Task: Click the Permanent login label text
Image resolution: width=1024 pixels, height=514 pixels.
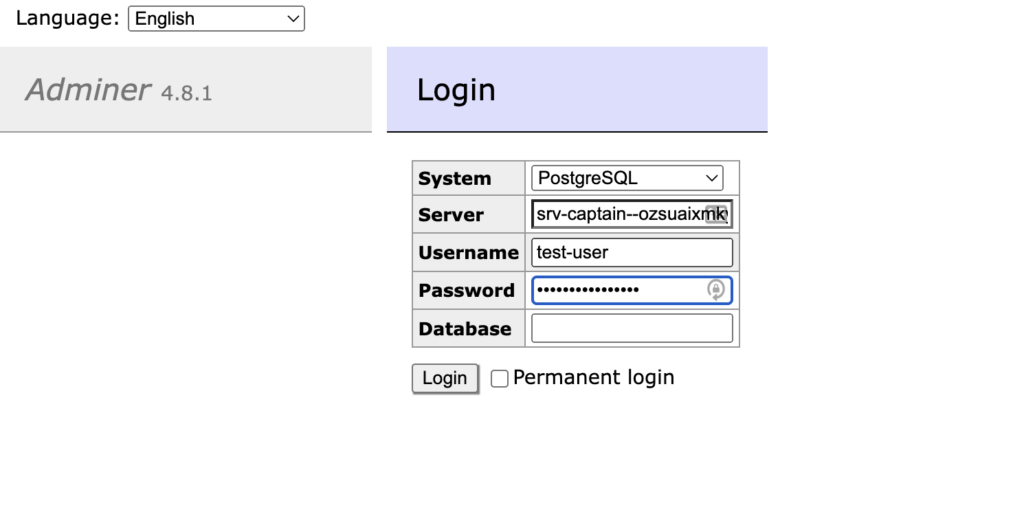Action: [x=593, y=377]
